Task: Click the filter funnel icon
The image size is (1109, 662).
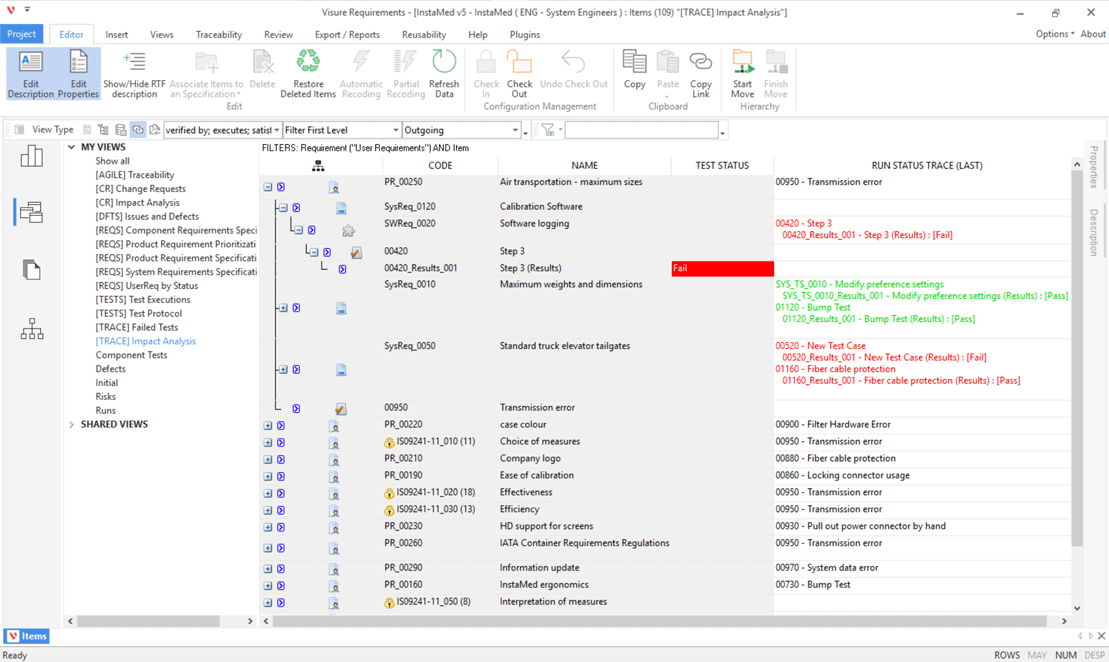Action: 548,130
